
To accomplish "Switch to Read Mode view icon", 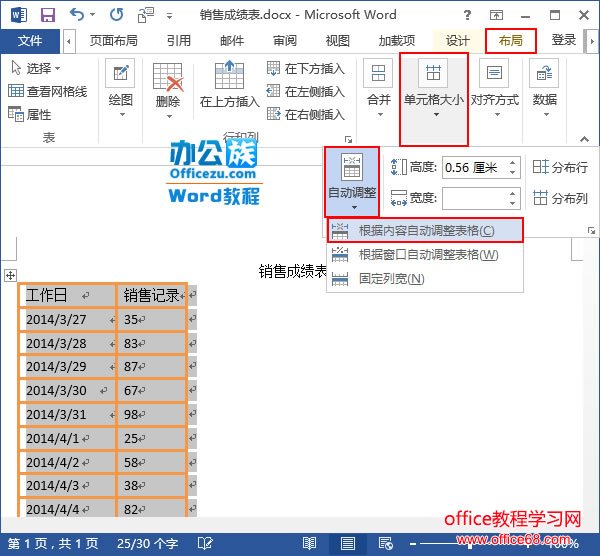I will [309, 543].
